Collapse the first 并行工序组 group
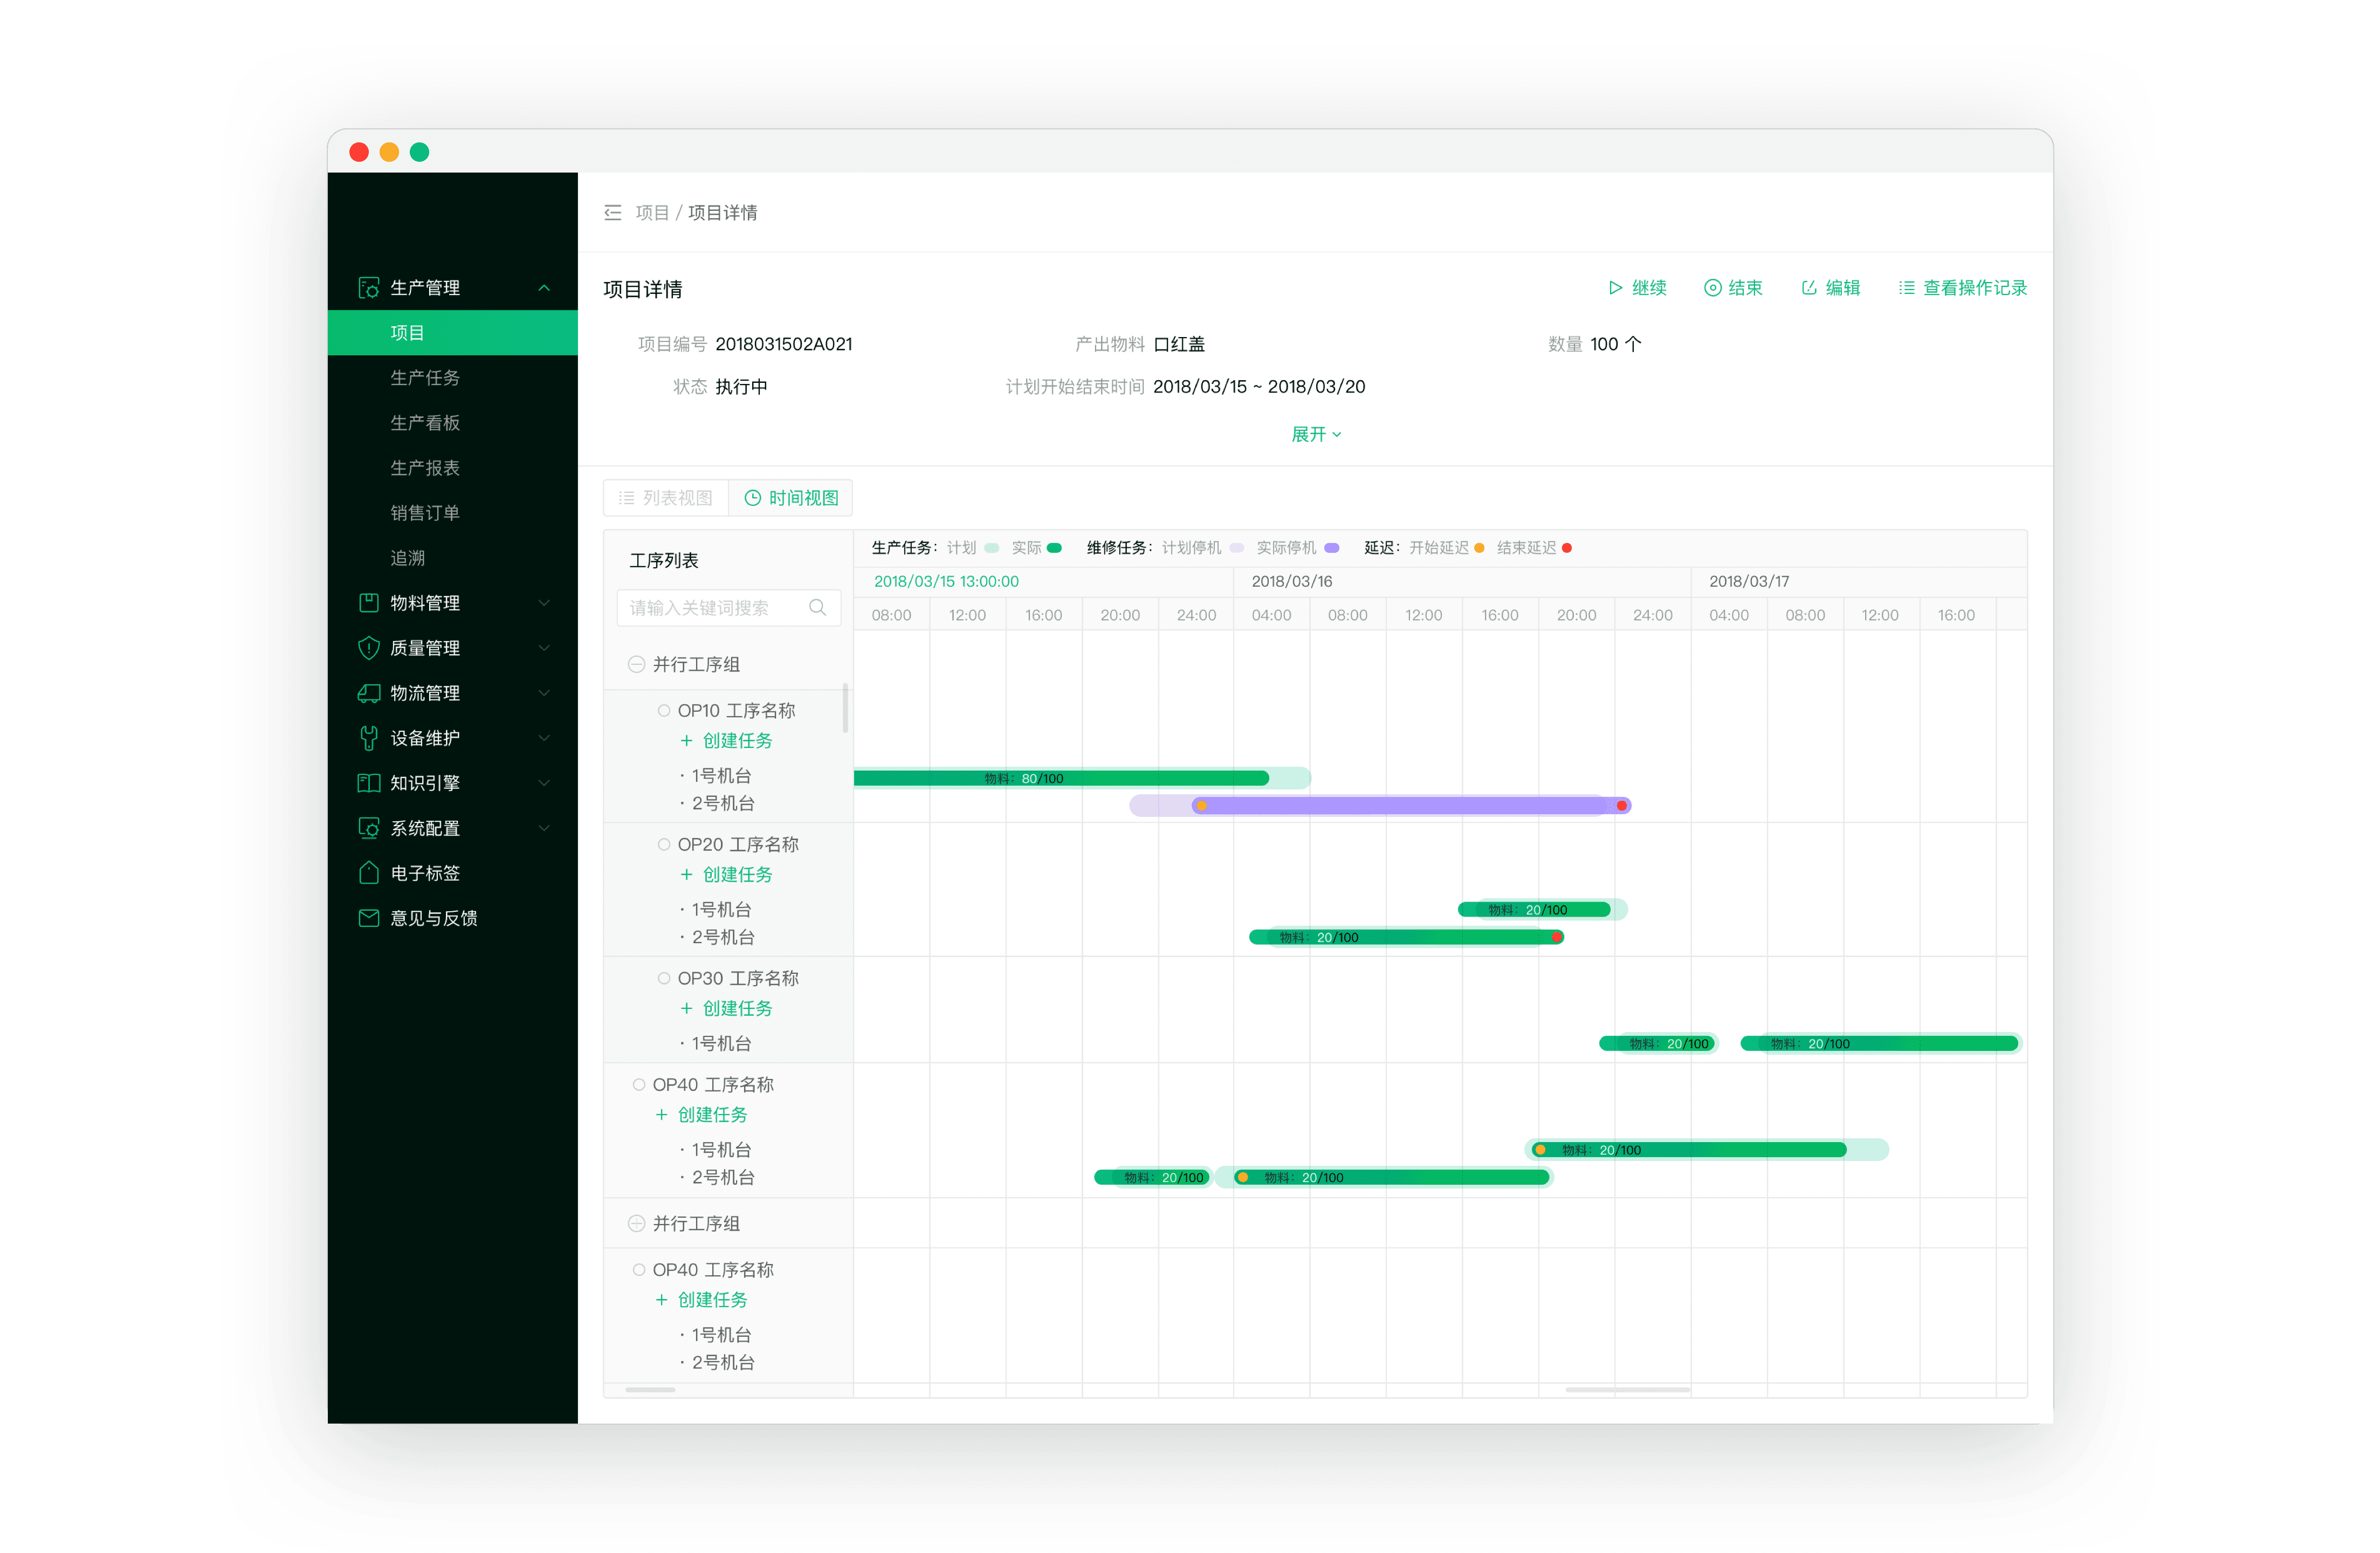 [636, 665]
